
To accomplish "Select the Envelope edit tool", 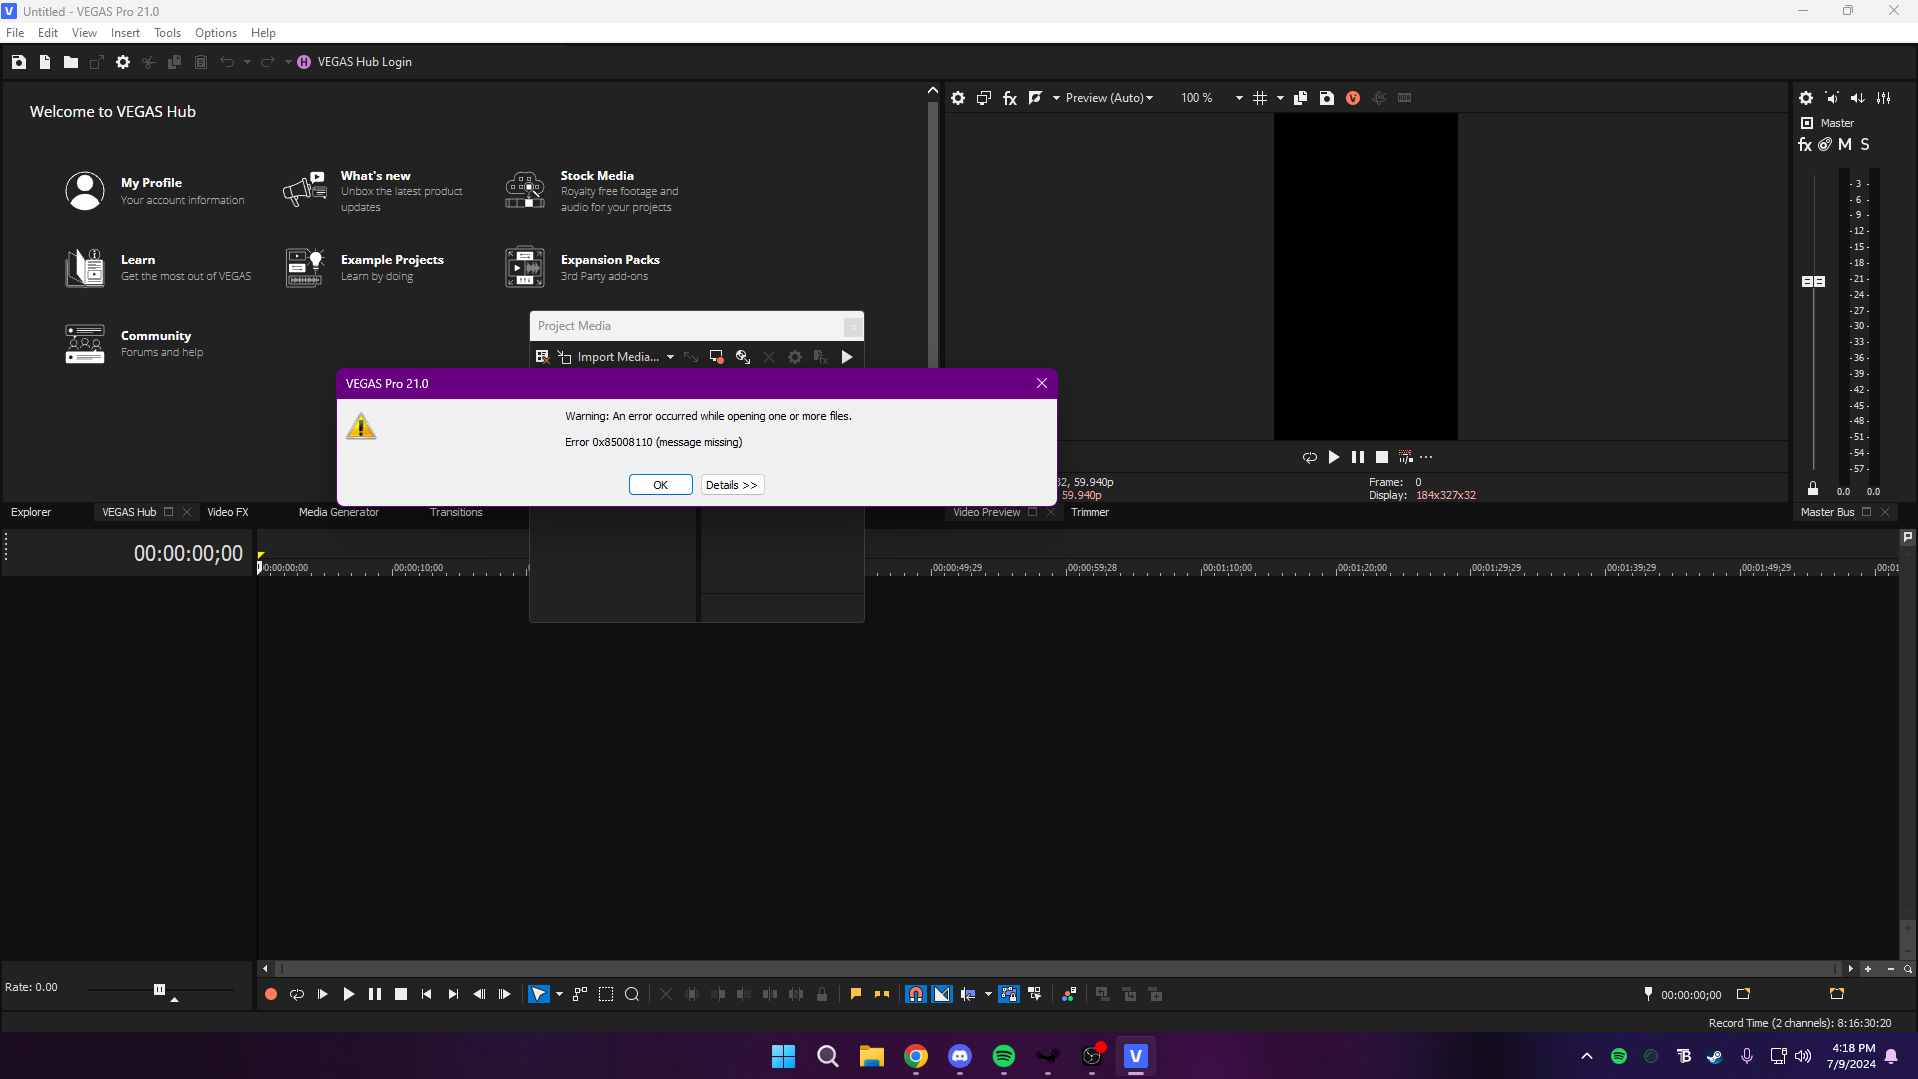I will (x=580, y=994).
